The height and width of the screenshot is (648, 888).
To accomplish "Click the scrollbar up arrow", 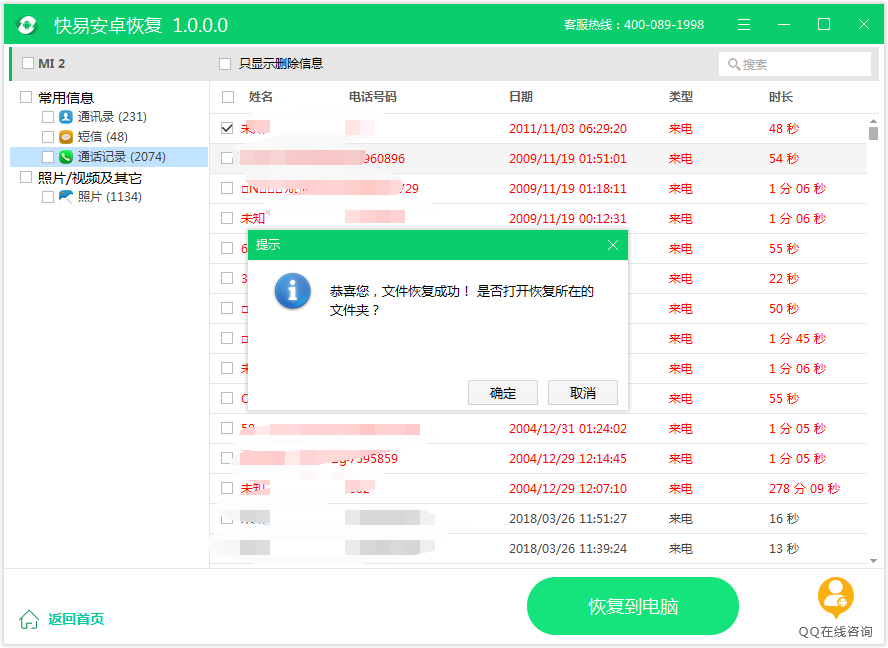I will click(x=873, y=121).
